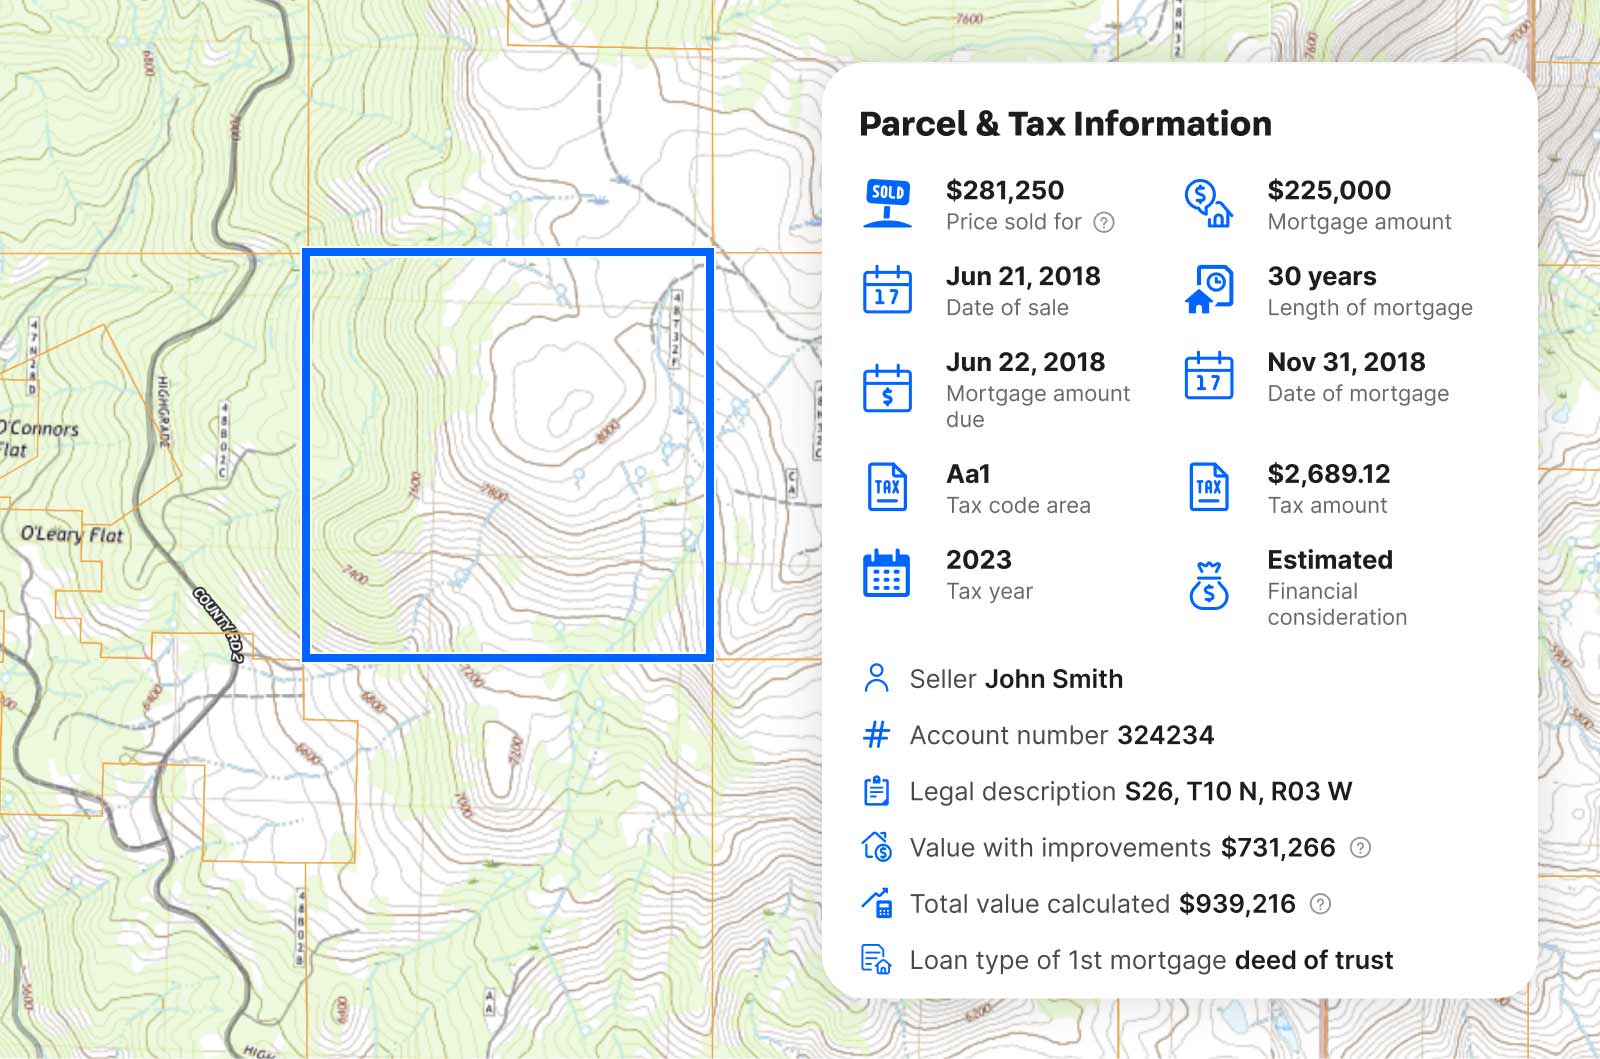Click the O'Leary Flat map label

pyautogui.click(x=72, y=534)
